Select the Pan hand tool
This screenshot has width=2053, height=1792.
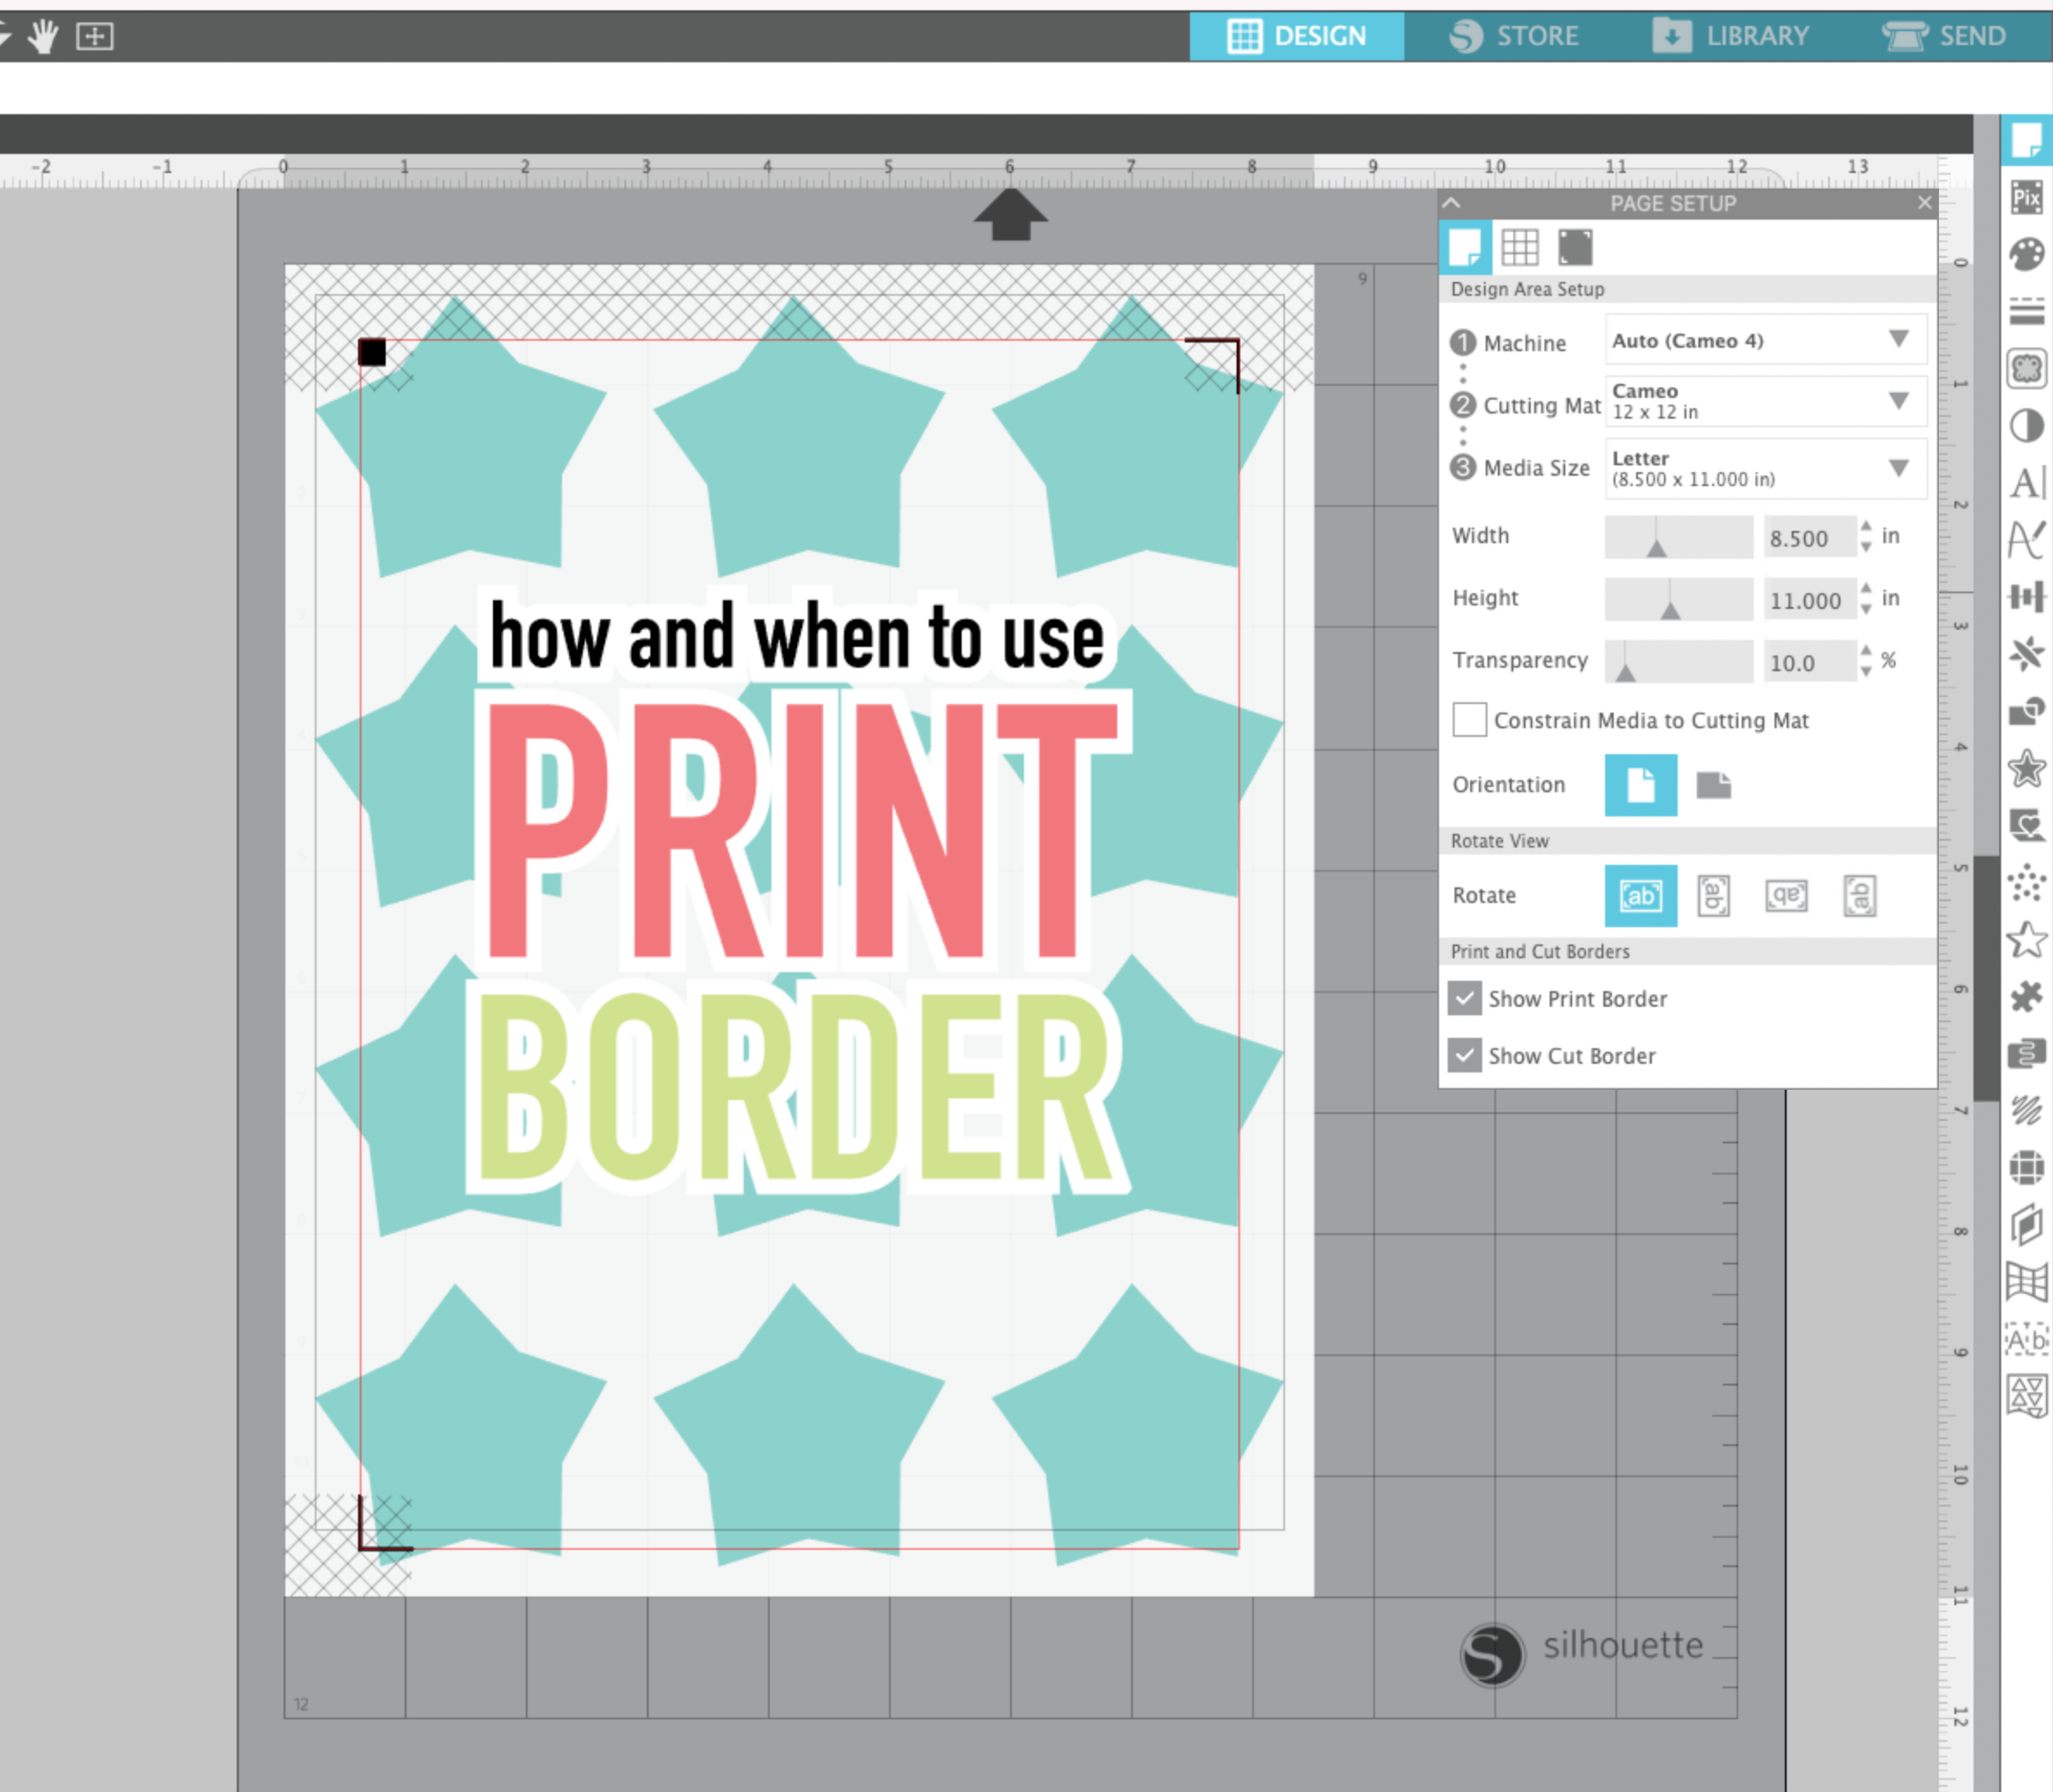[x=43, y=37]
